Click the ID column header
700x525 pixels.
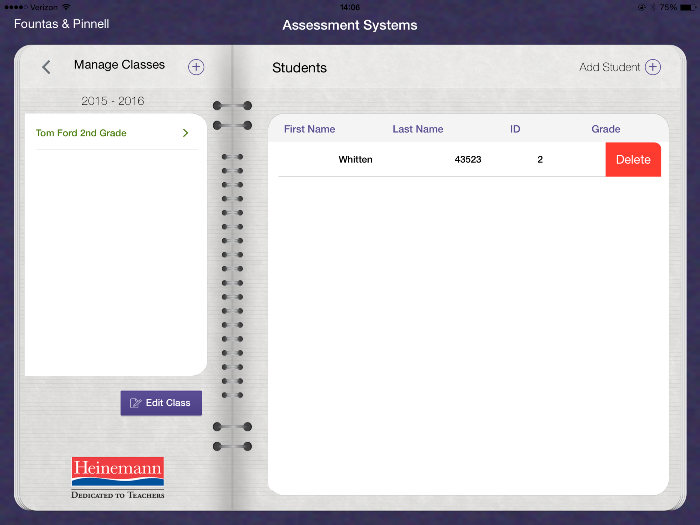(x=515, y=129)
